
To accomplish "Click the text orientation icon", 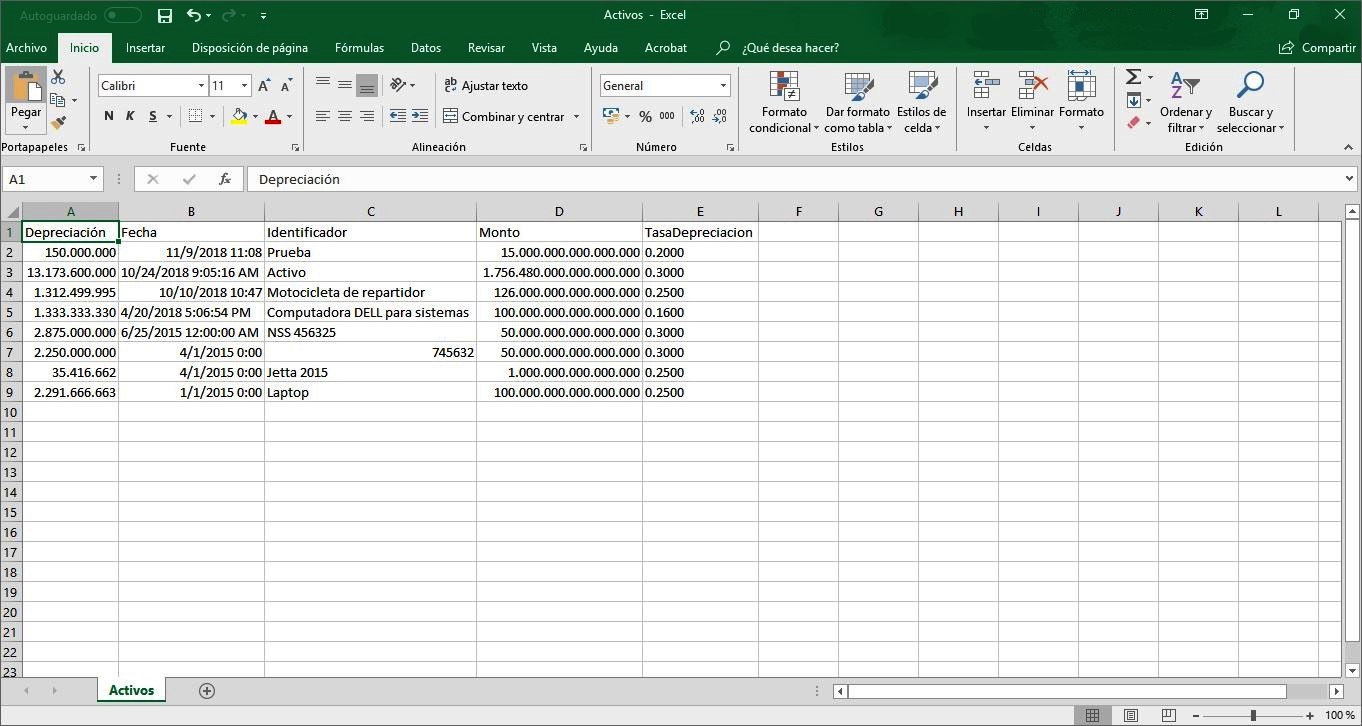I will (x=398, y=85).
